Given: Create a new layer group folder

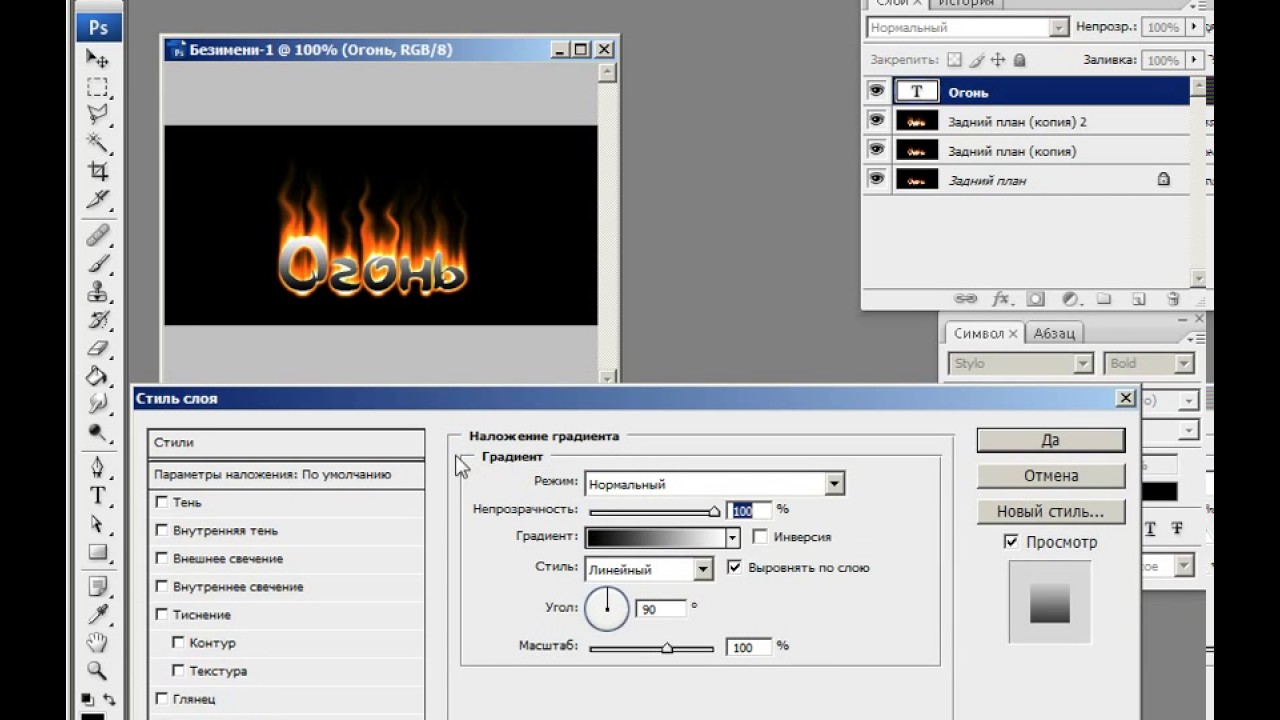Looking at the screenshot, I should [x=1104, y=299].
